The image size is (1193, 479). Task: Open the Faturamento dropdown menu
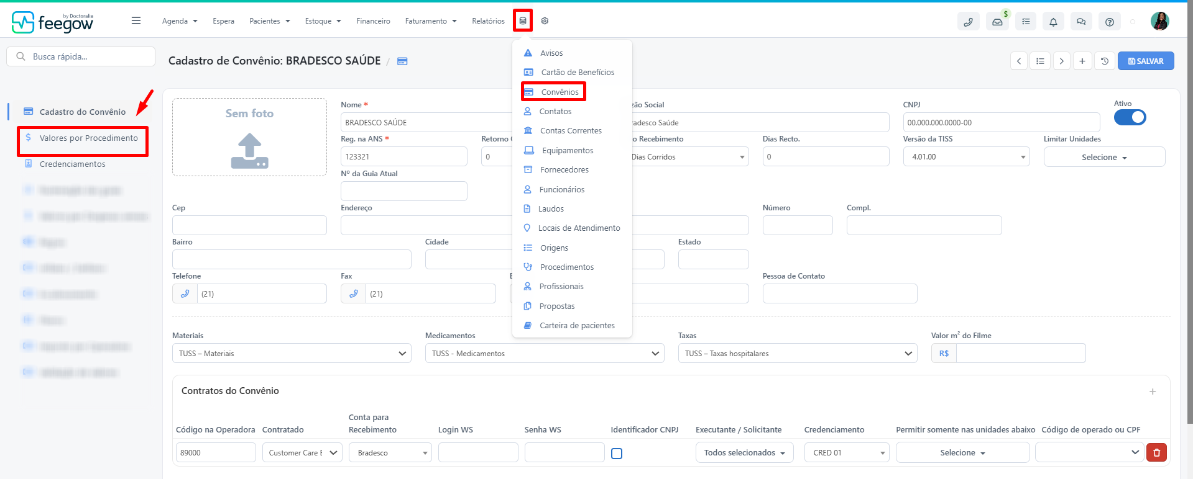click(431, 21)
